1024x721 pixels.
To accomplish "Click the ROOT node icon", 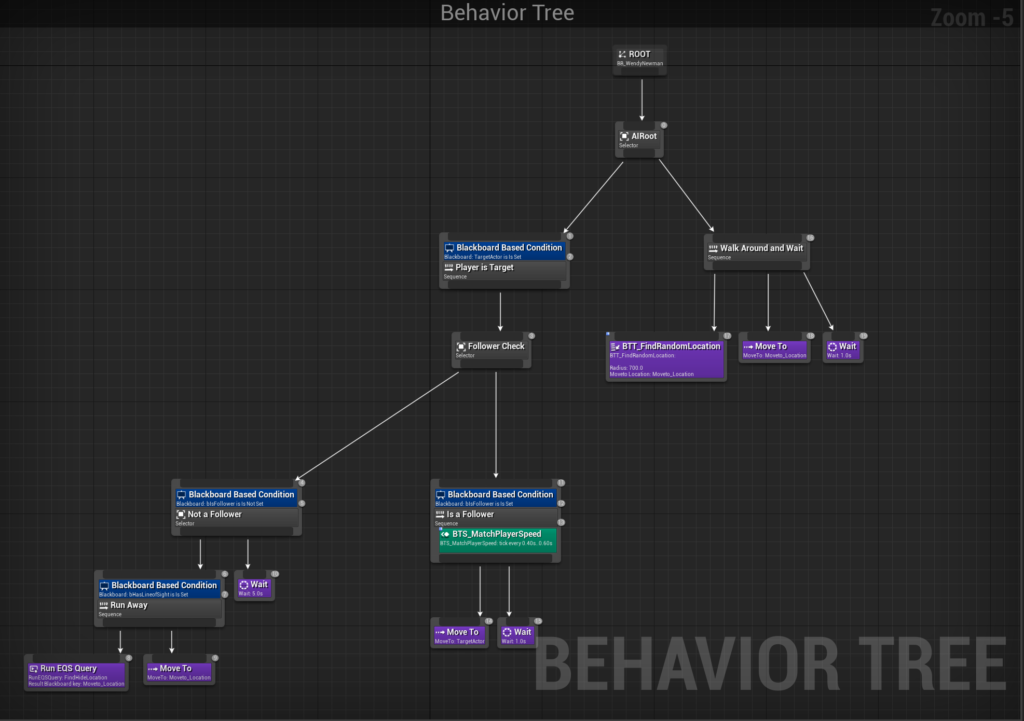I will click(x=622, y=54).
